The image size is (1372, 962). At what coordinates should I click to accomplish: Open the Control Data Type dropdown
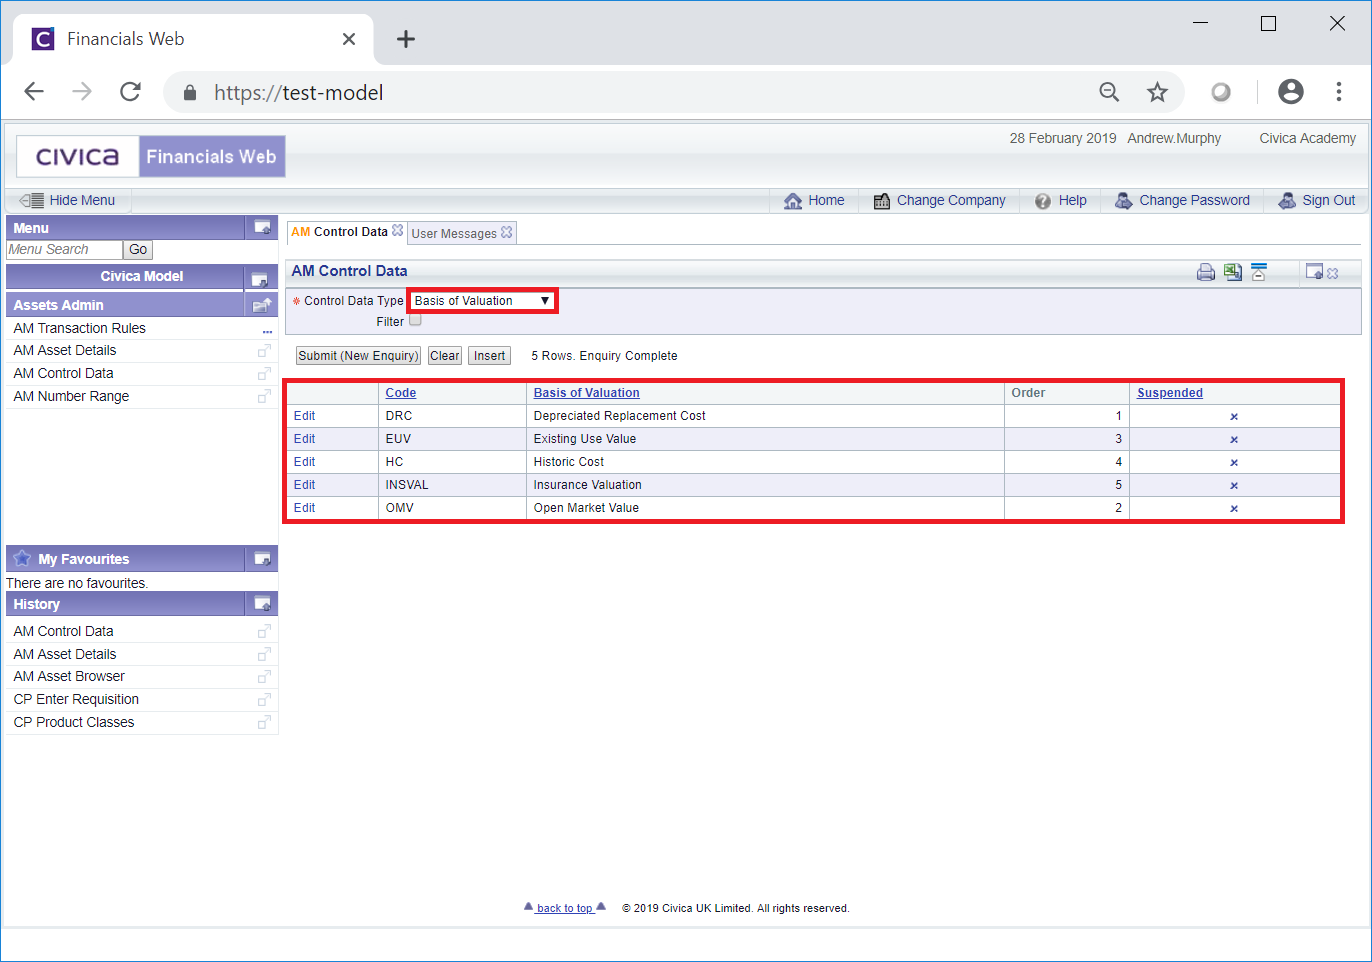[x=482, y=301]
